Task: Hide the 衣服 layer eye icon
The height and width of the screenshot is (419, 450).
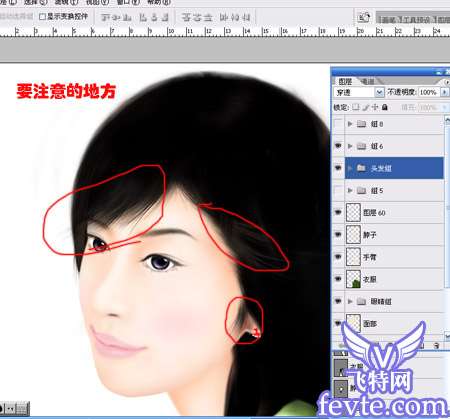Action: pyautogui.click(x=338, y=279)
